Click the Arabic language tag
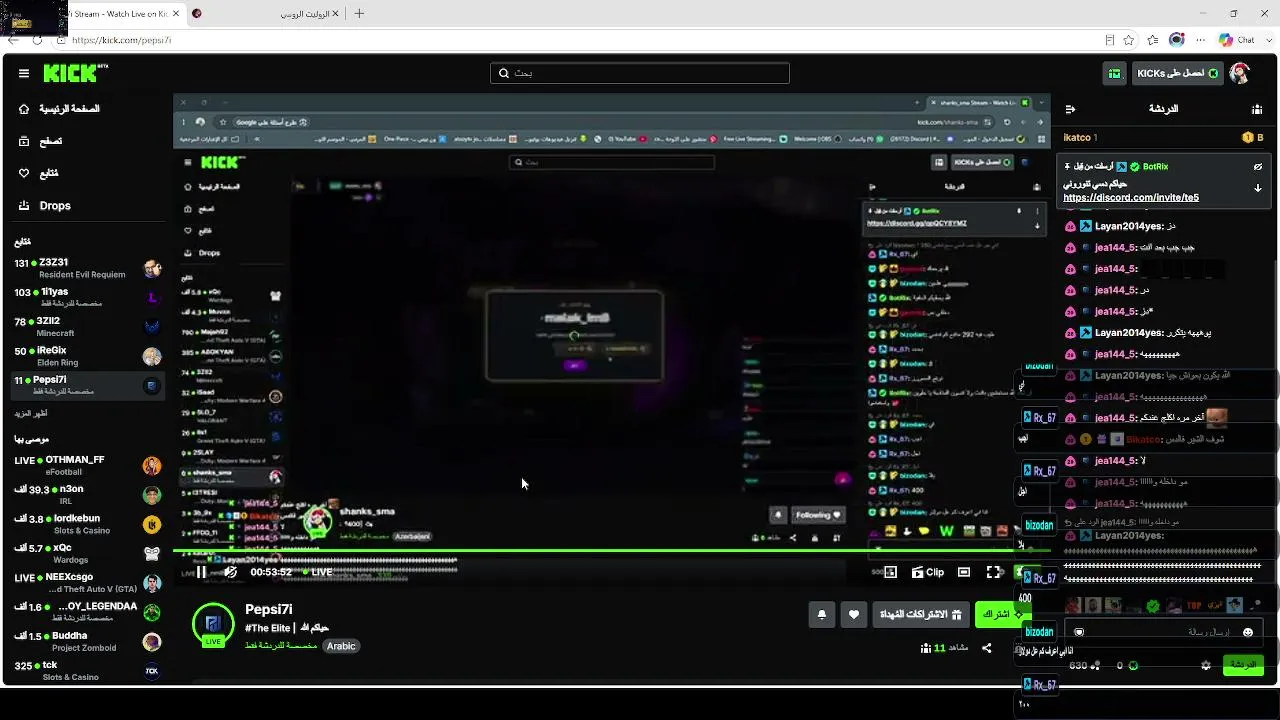 tap(341, 646)
